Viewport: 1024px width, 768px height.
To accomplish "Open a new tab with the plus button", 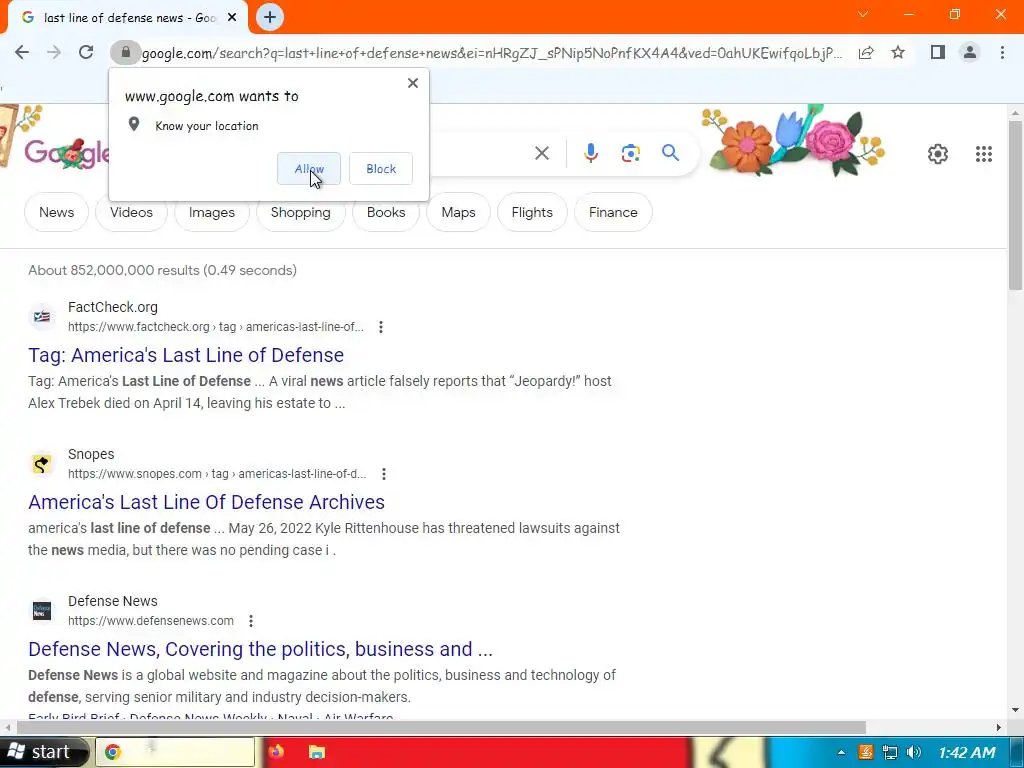I will tap(270, 18).
